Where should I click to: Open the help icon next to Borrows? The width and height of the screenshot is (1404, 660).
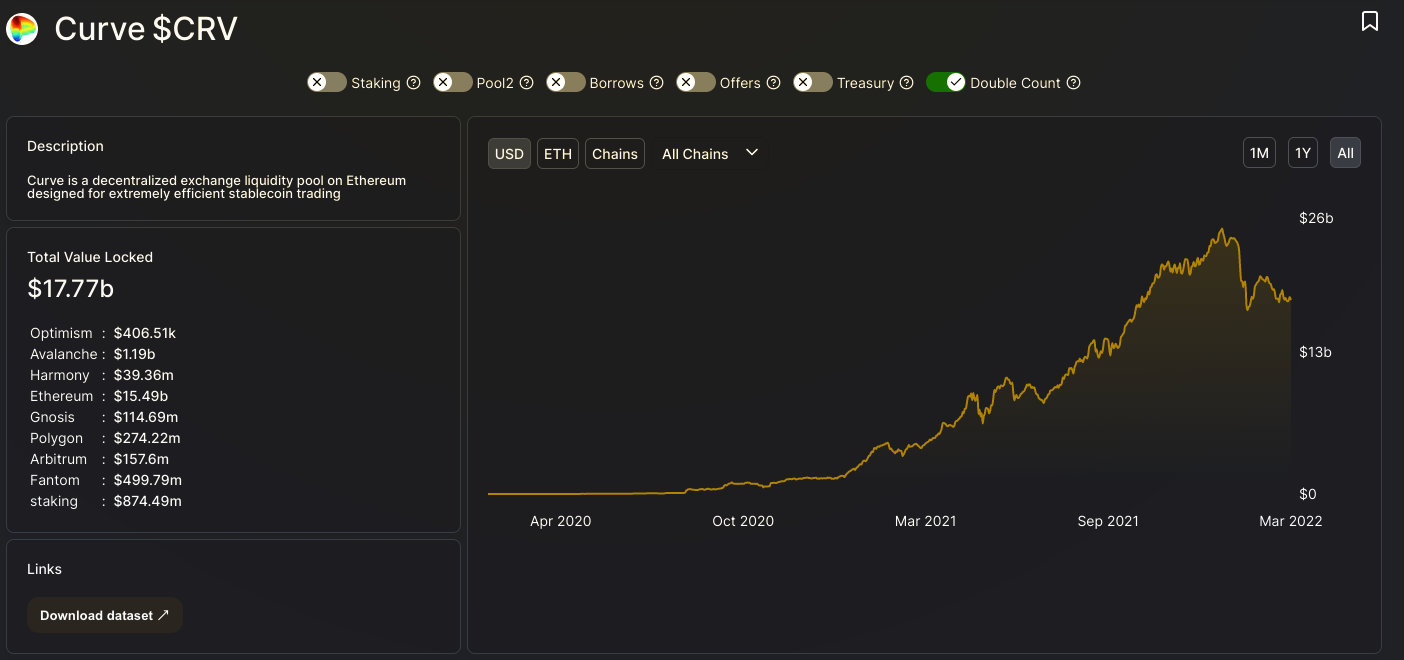656,83
